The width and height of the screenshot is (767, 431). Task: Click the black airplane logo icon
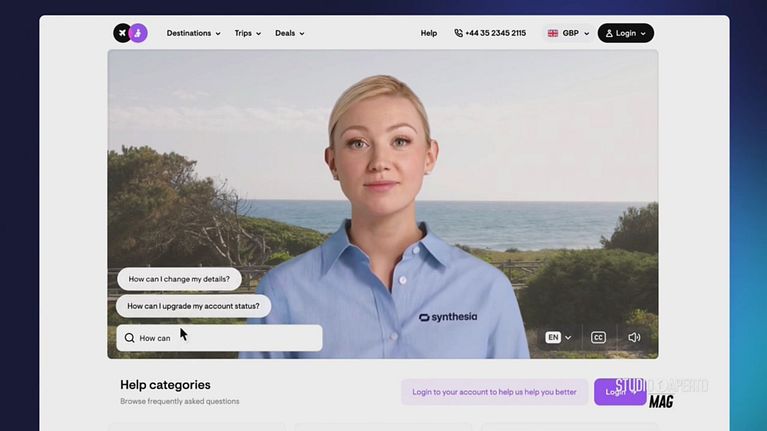point(122,33)
